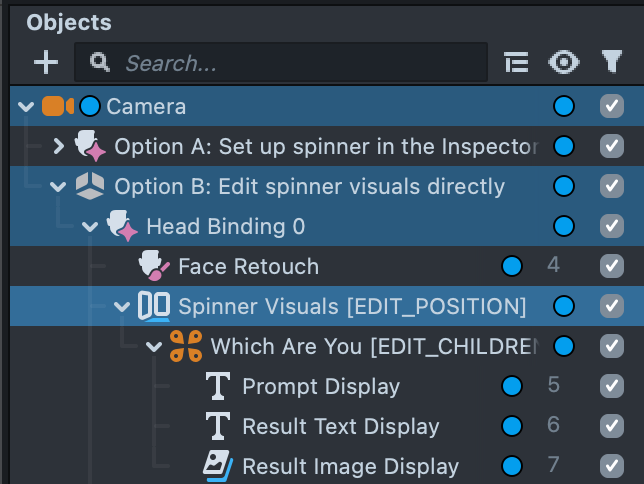
Task: Click the blue layer dot for Prompt Display
Action: 512,386
